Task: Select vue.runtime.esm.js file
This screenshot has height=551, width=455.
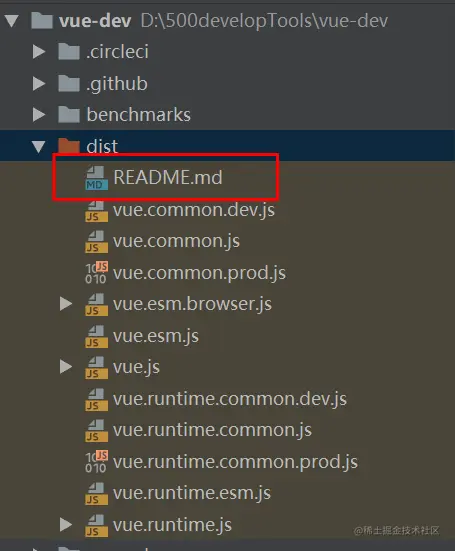Action: [192, 493]
